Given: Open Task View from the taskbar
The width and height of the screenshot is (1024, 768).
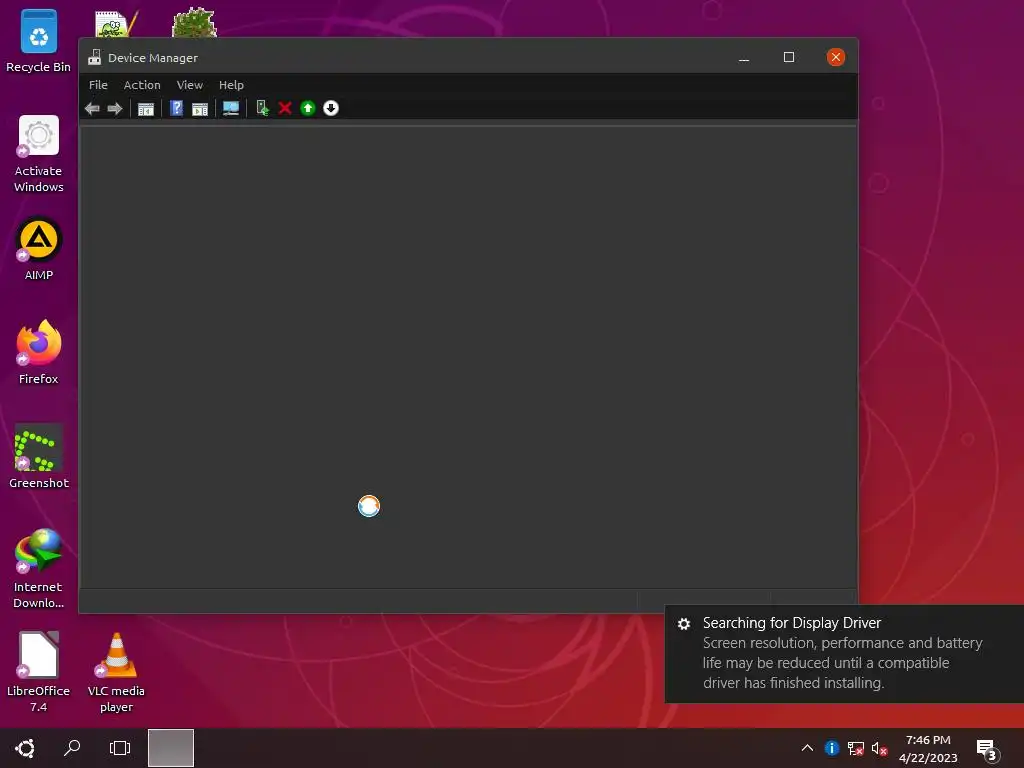Looking at the screenshot, I should click(x=120, y=748).
